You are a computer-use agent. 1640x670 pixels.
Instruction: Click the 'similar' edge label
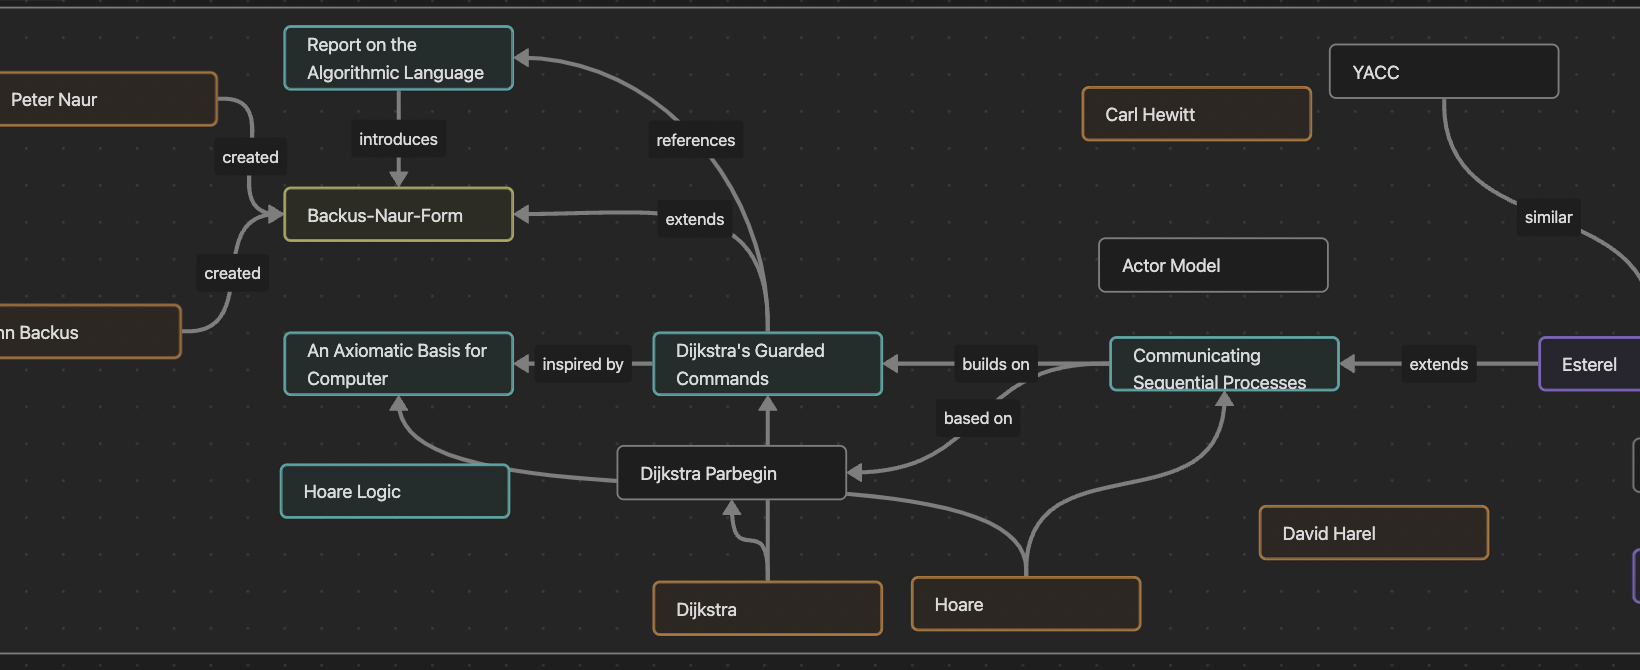coord(1548,217)
